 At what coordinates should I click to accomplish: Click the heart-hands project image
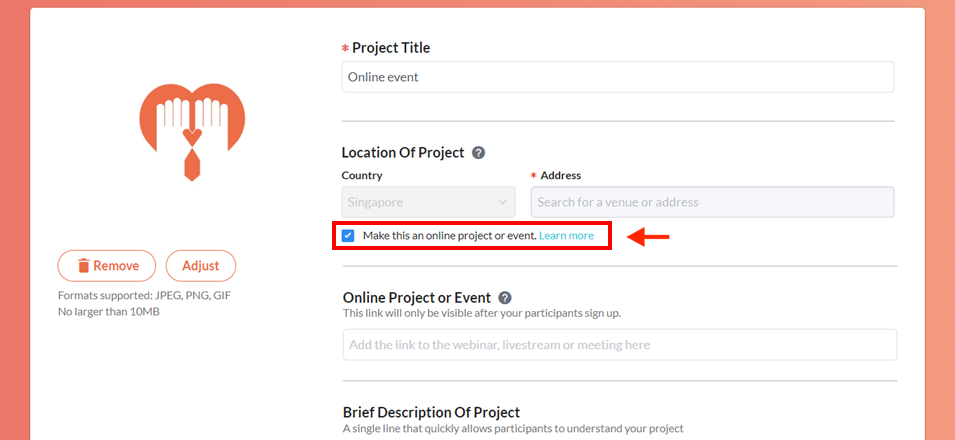tap(192, 130)
